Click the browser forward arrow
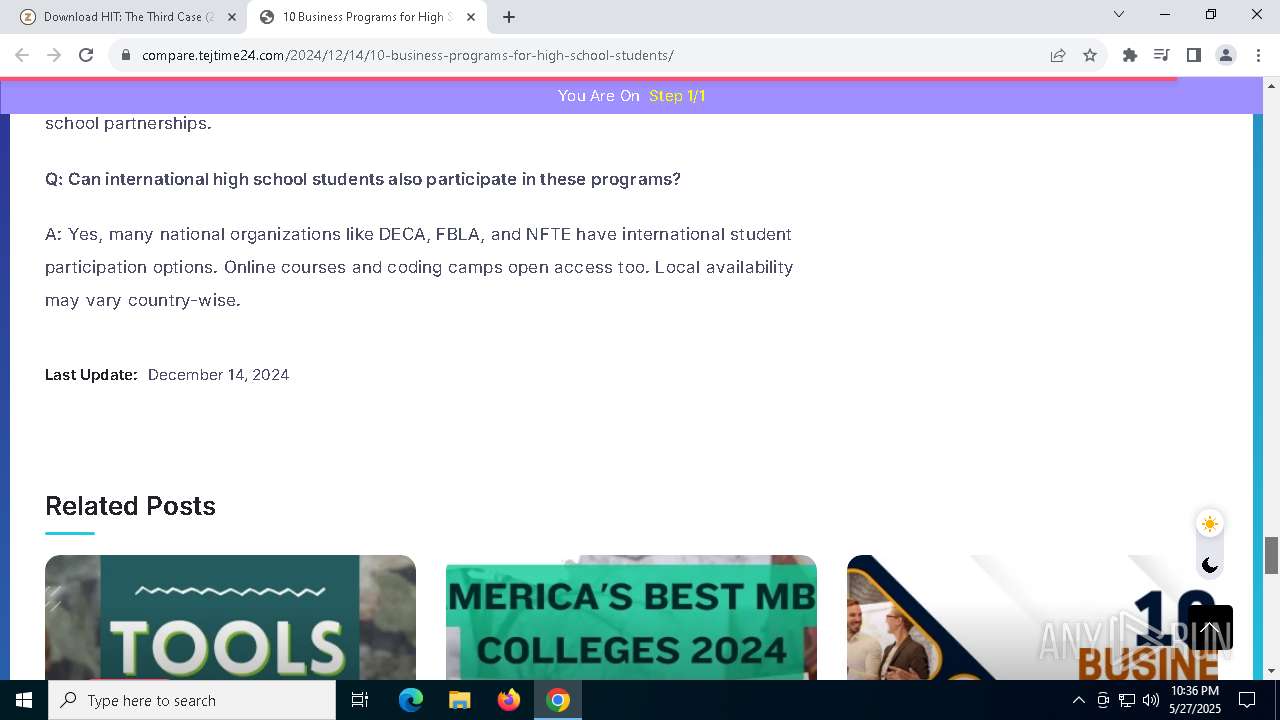The width and height of the screenshot is (1280, 720). point(54,55)
